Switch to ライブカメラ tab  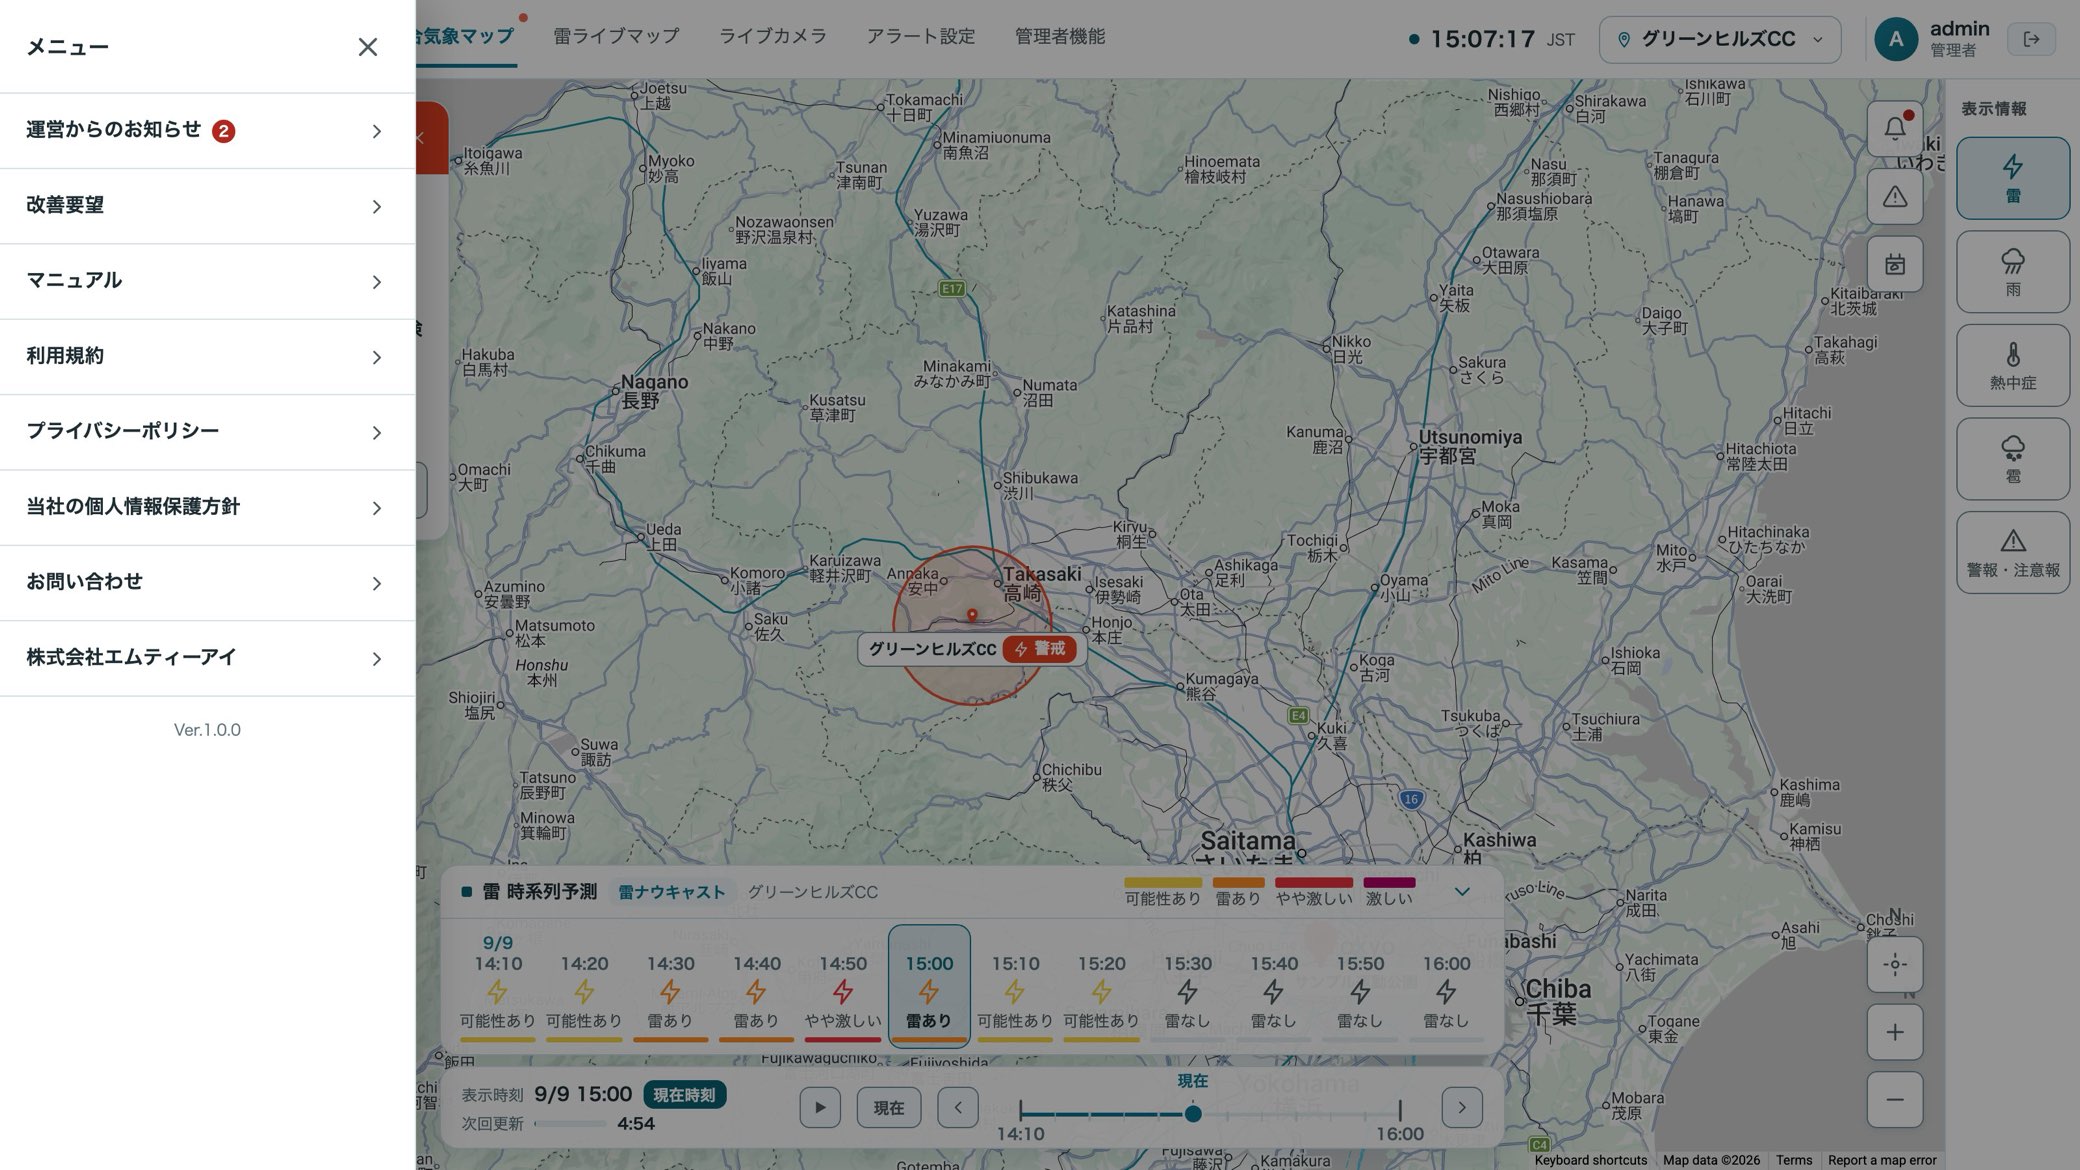(772, 36)
